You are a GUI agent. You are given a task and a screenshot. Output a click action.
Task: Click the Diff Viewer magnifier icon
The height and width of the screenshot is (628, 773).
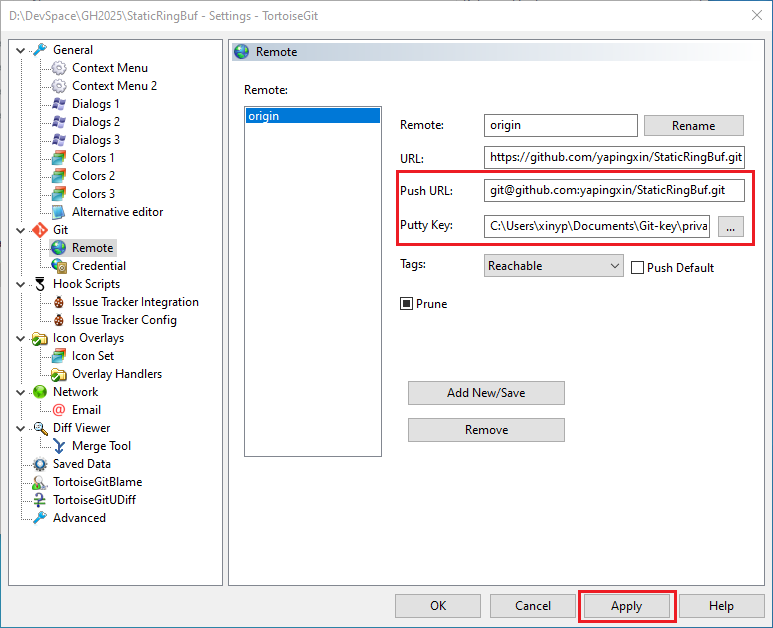point(40,428)
